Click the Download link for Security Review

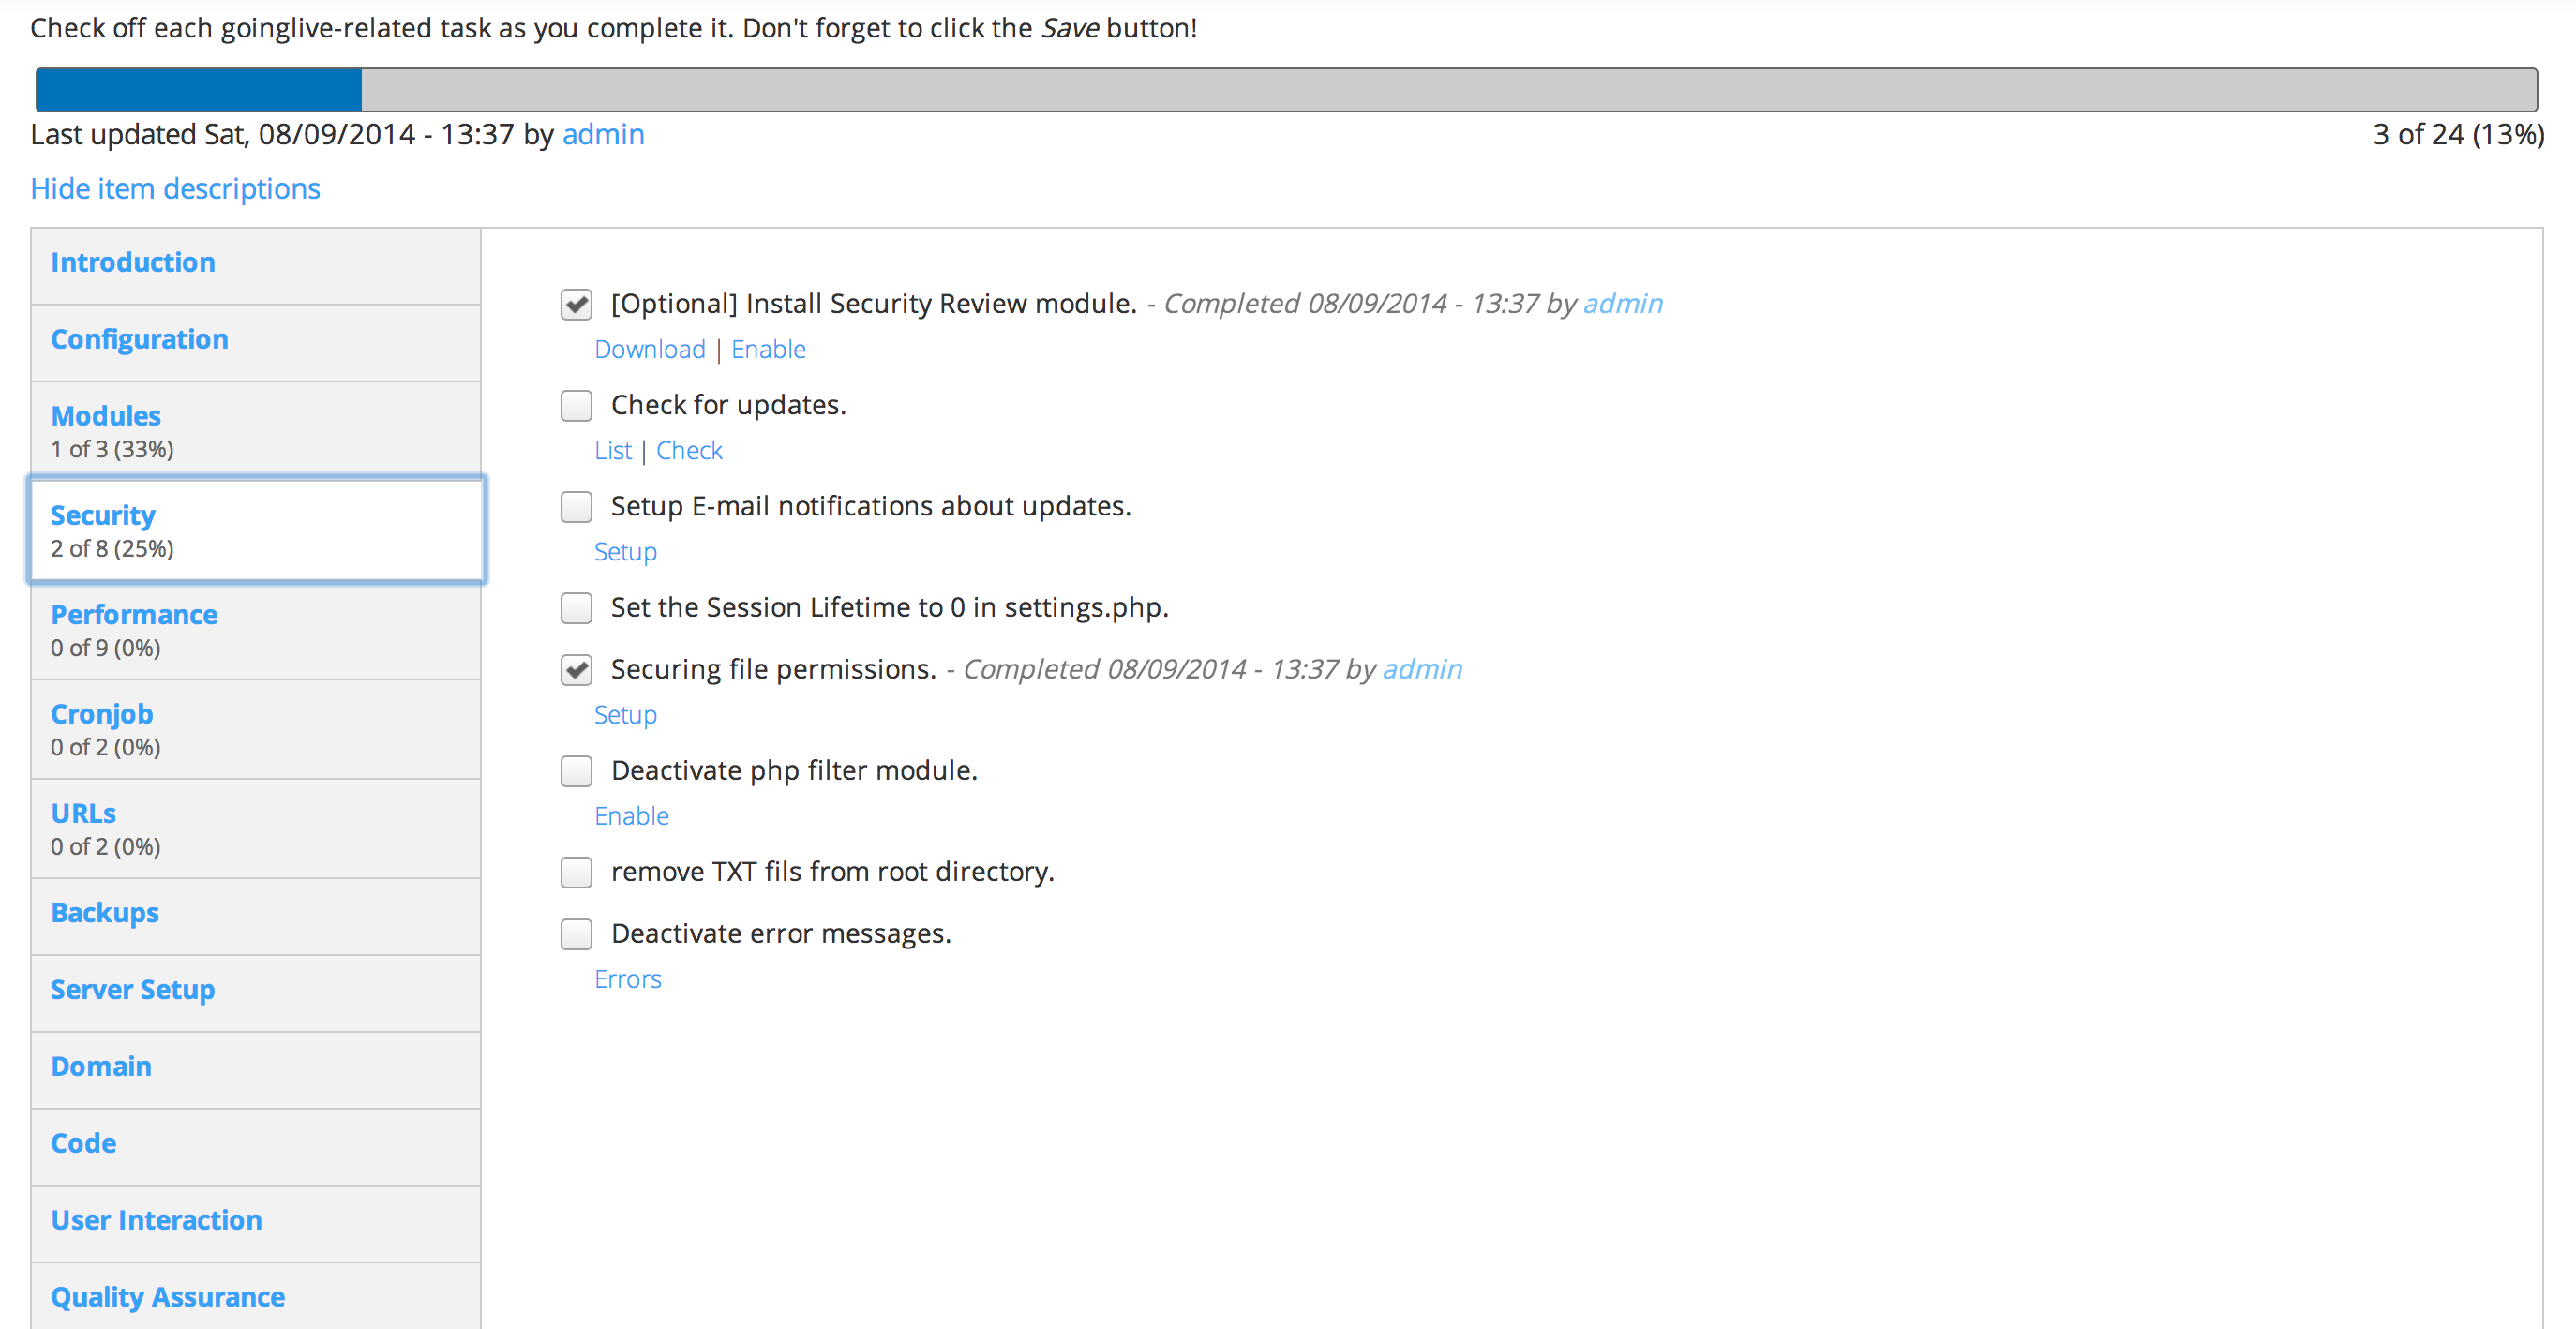(x=650, y=350)
